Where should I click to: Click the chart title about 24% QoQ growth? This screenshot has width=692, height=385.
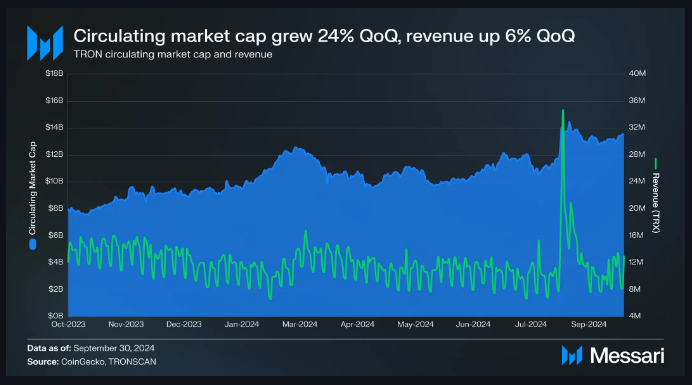(324, 36)
